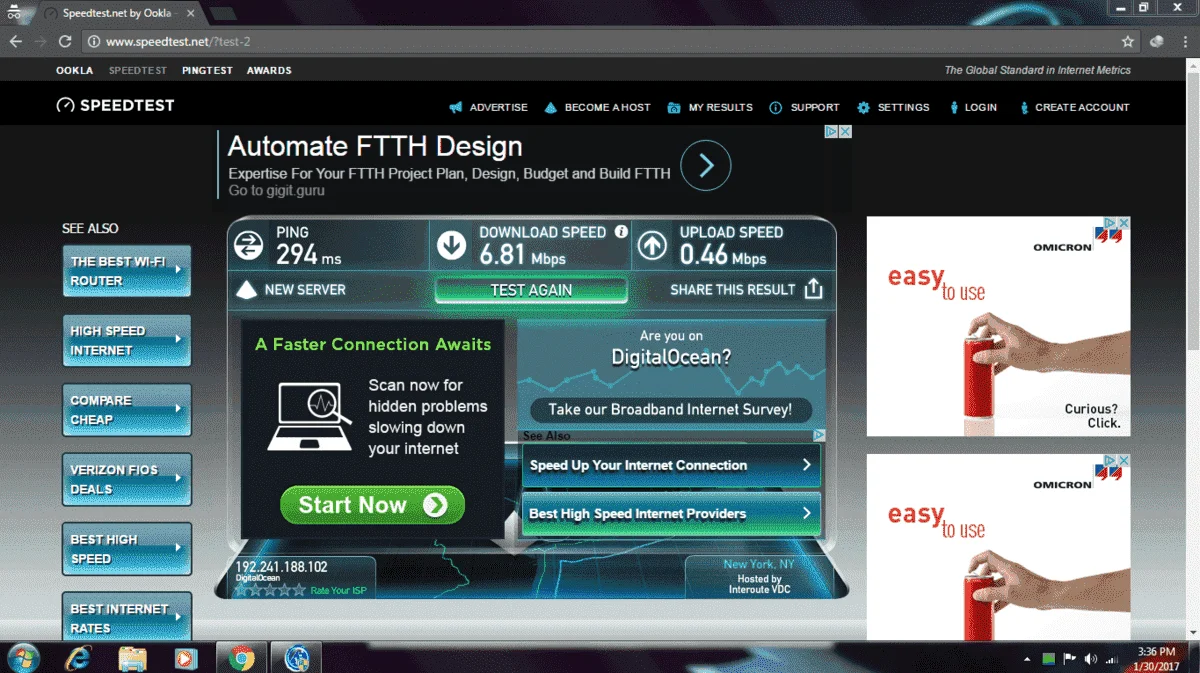
Task: Click the download arrow circle icon
Action: pyautogui.click(x=451, y=244)
